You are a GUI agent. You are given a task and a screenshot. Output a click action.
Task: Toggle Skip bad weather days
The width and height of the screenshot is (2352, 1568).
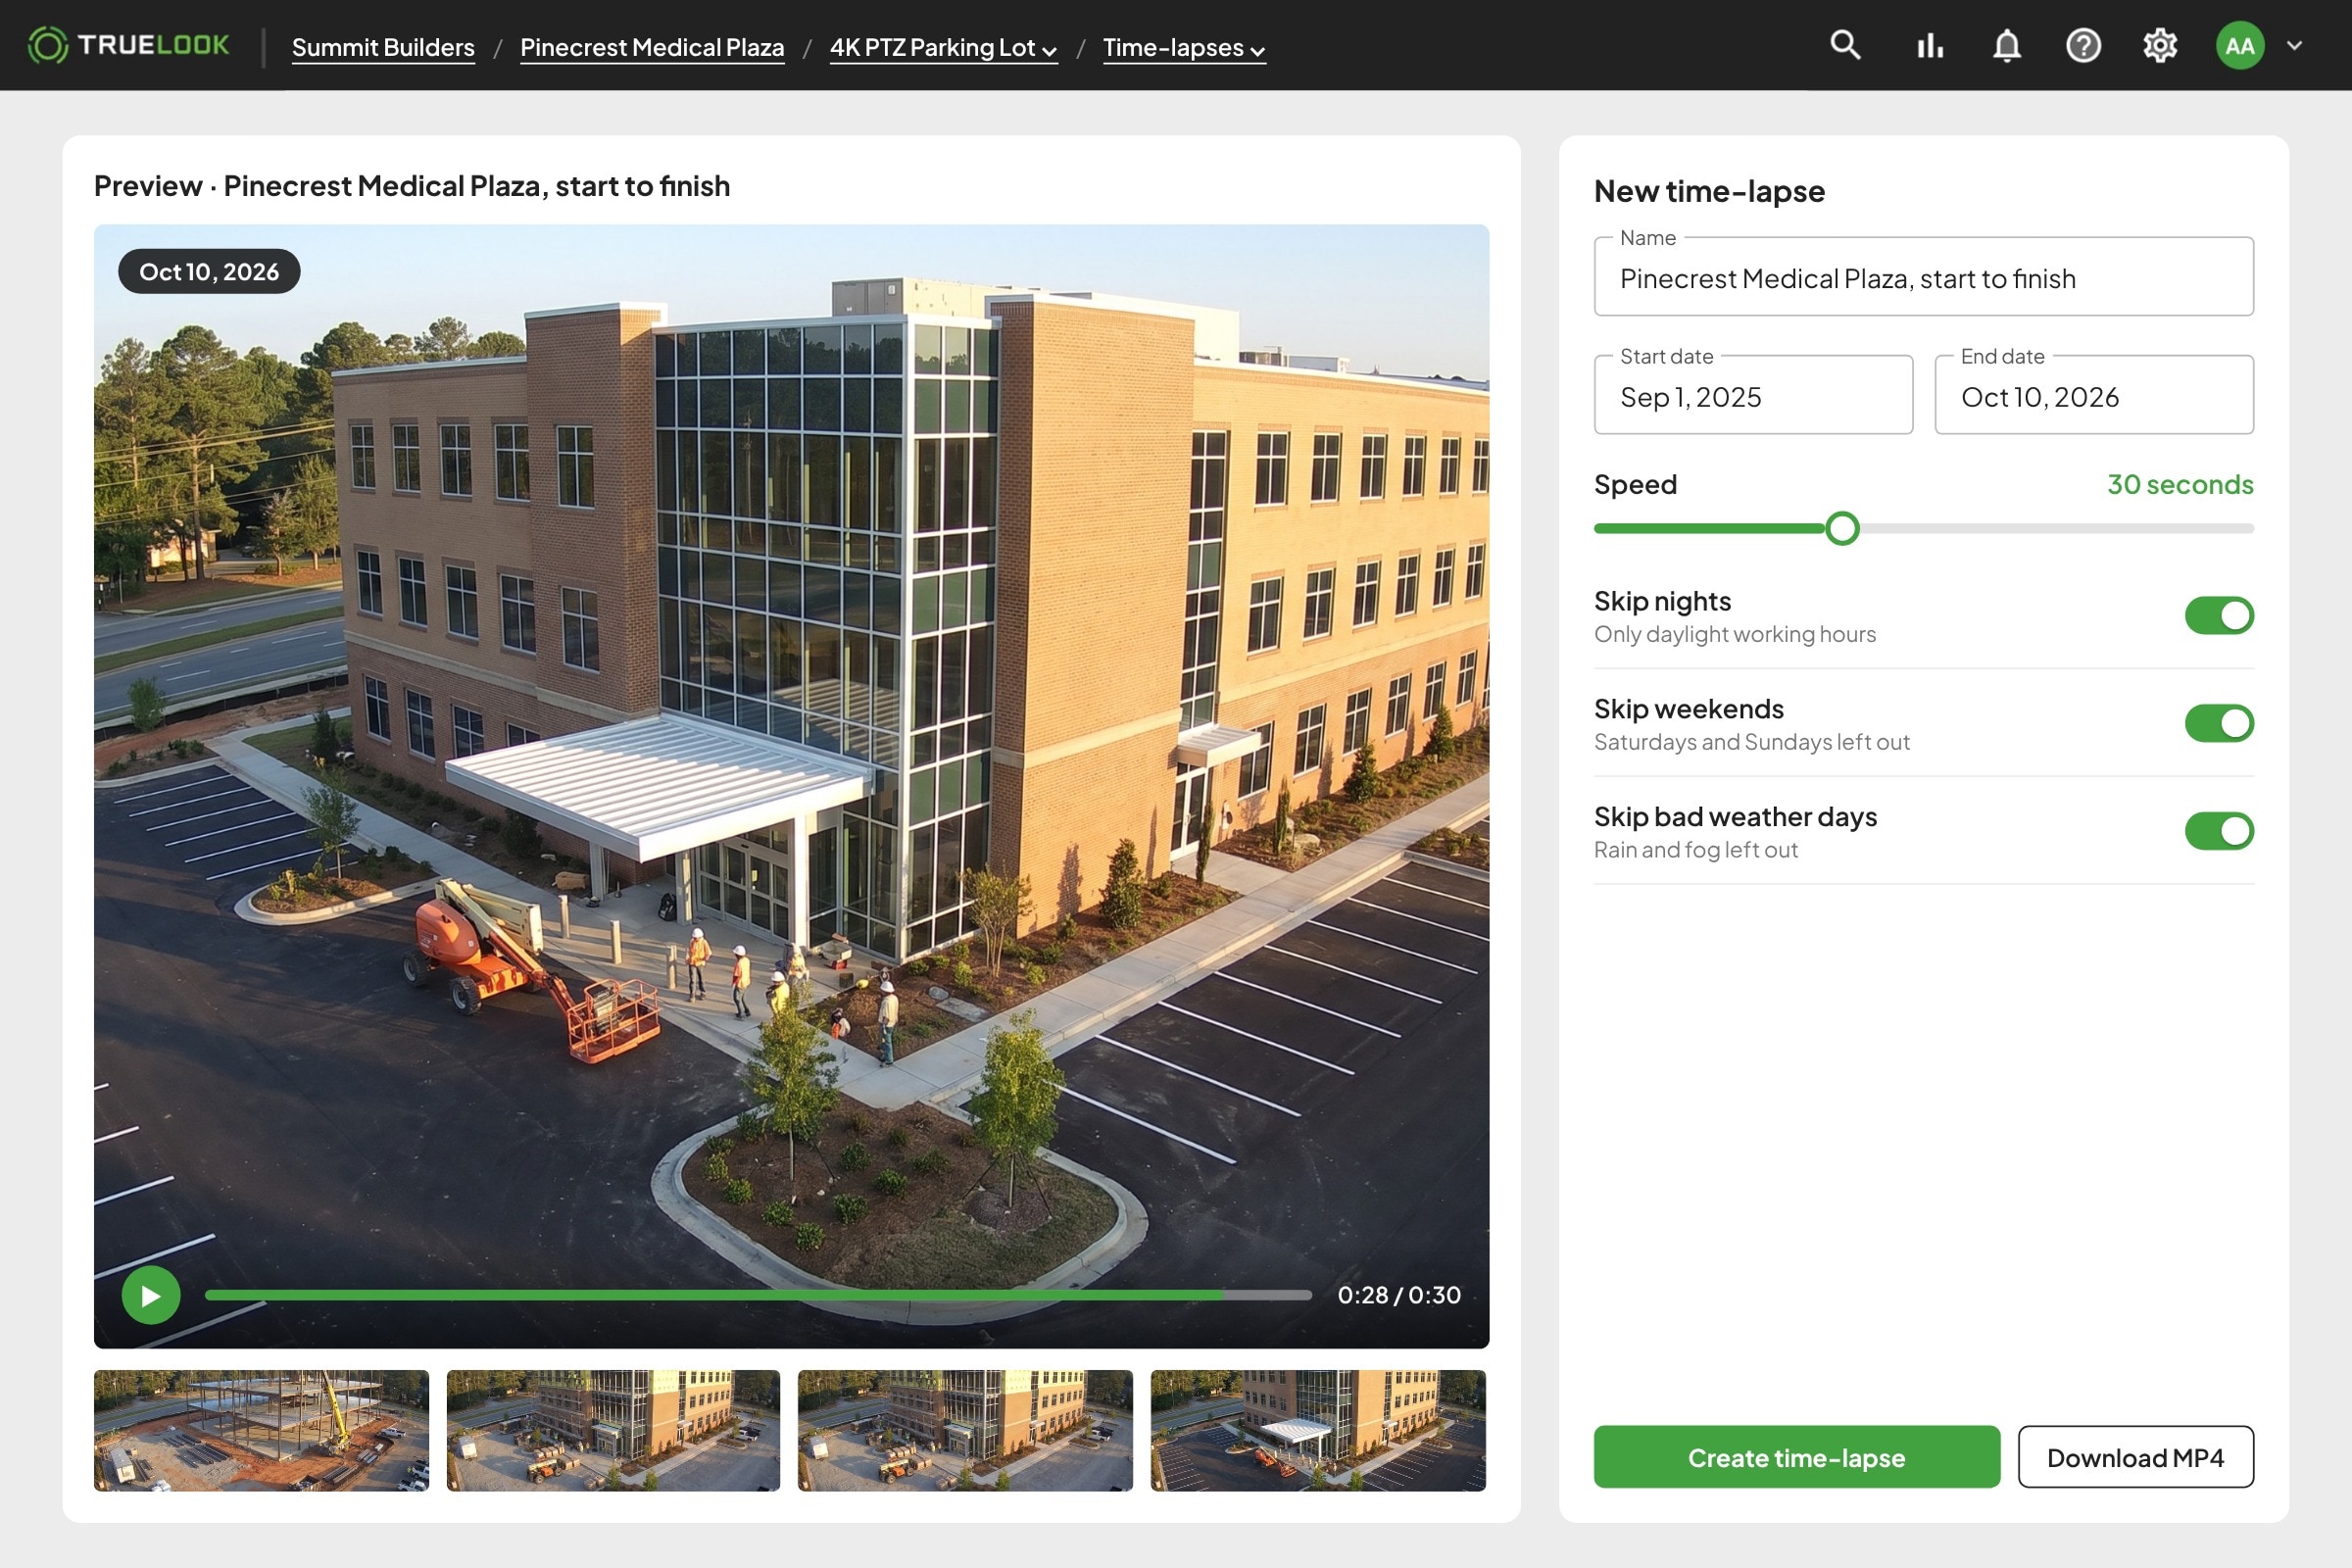click(2219, 831)
